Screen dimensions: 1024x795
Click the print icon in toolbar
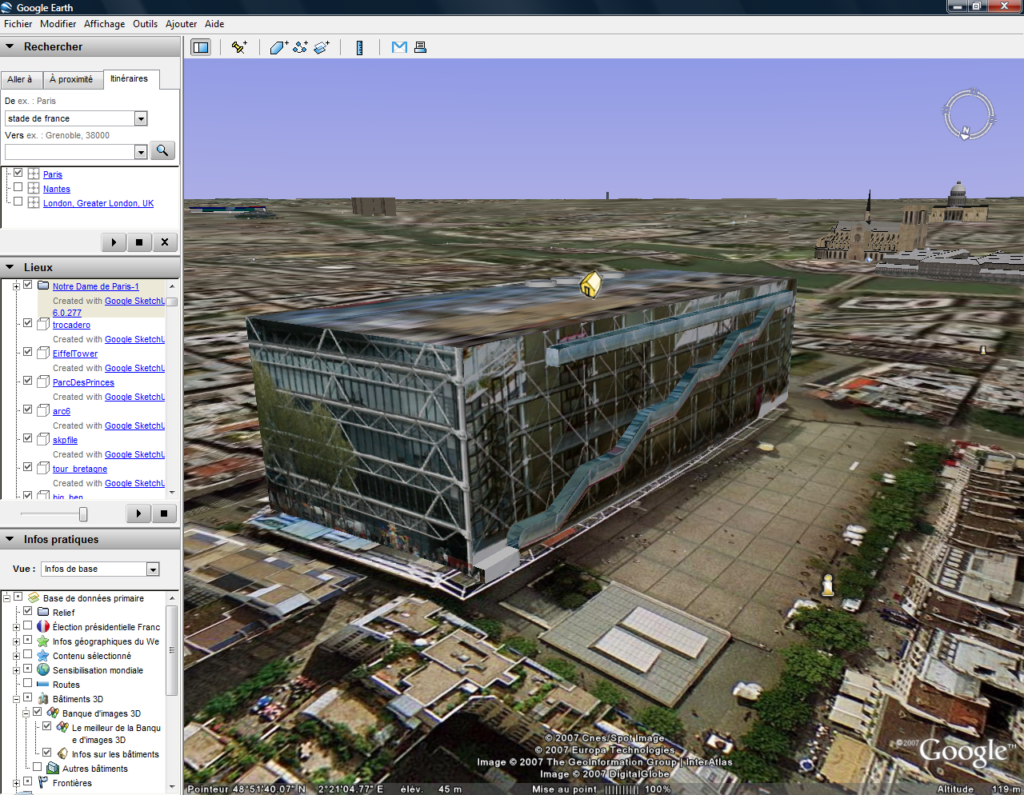(x=421, y=47)
